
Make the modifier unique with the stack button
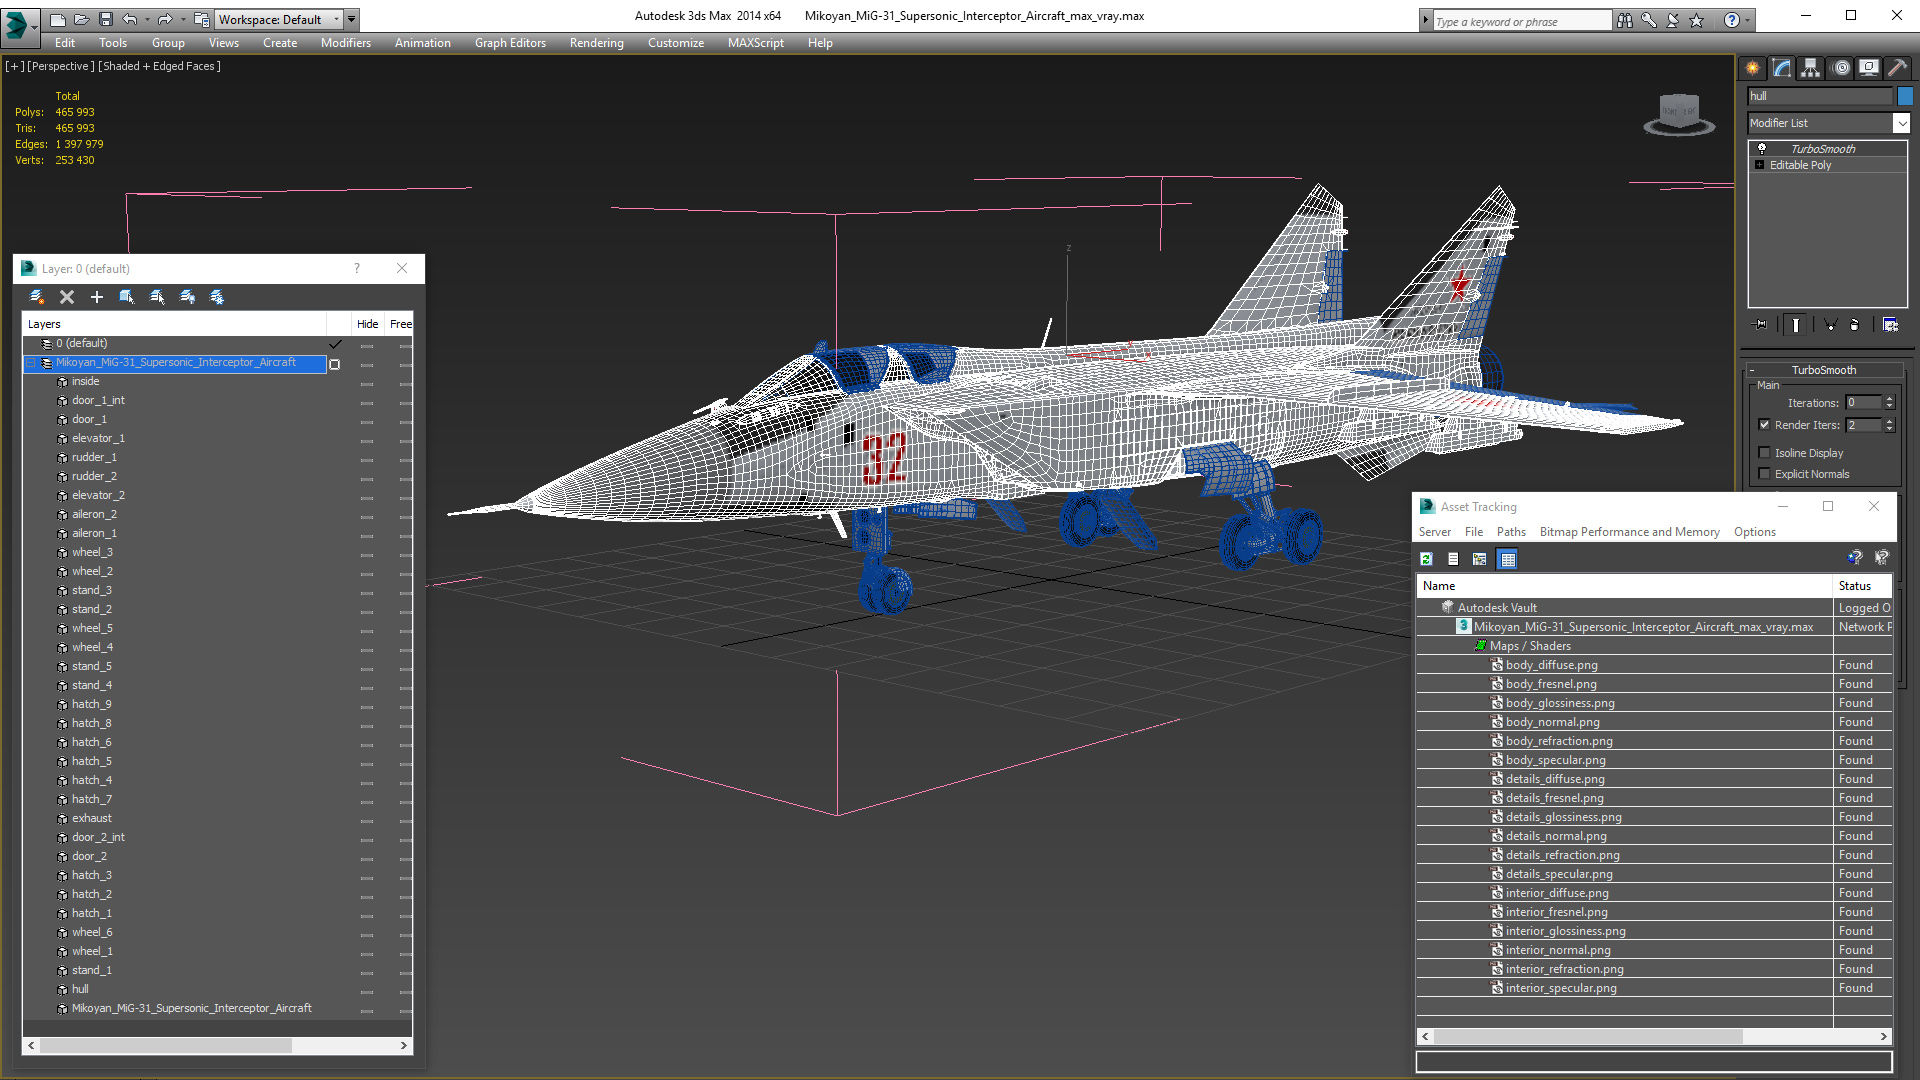[x=1830, y=325]
